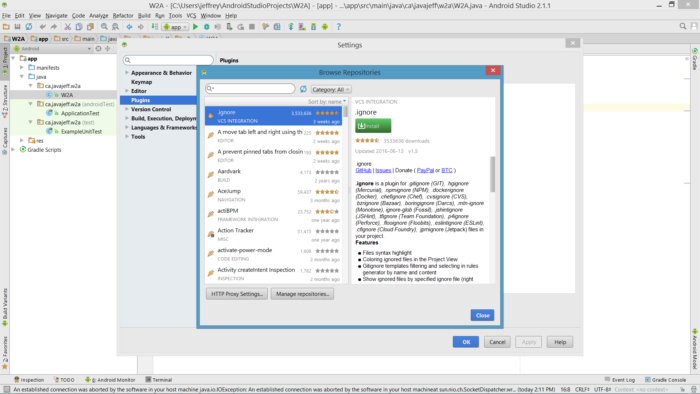Click the Synchronize toolbar icon
700x394 pixels.
[x=29, y=27]
